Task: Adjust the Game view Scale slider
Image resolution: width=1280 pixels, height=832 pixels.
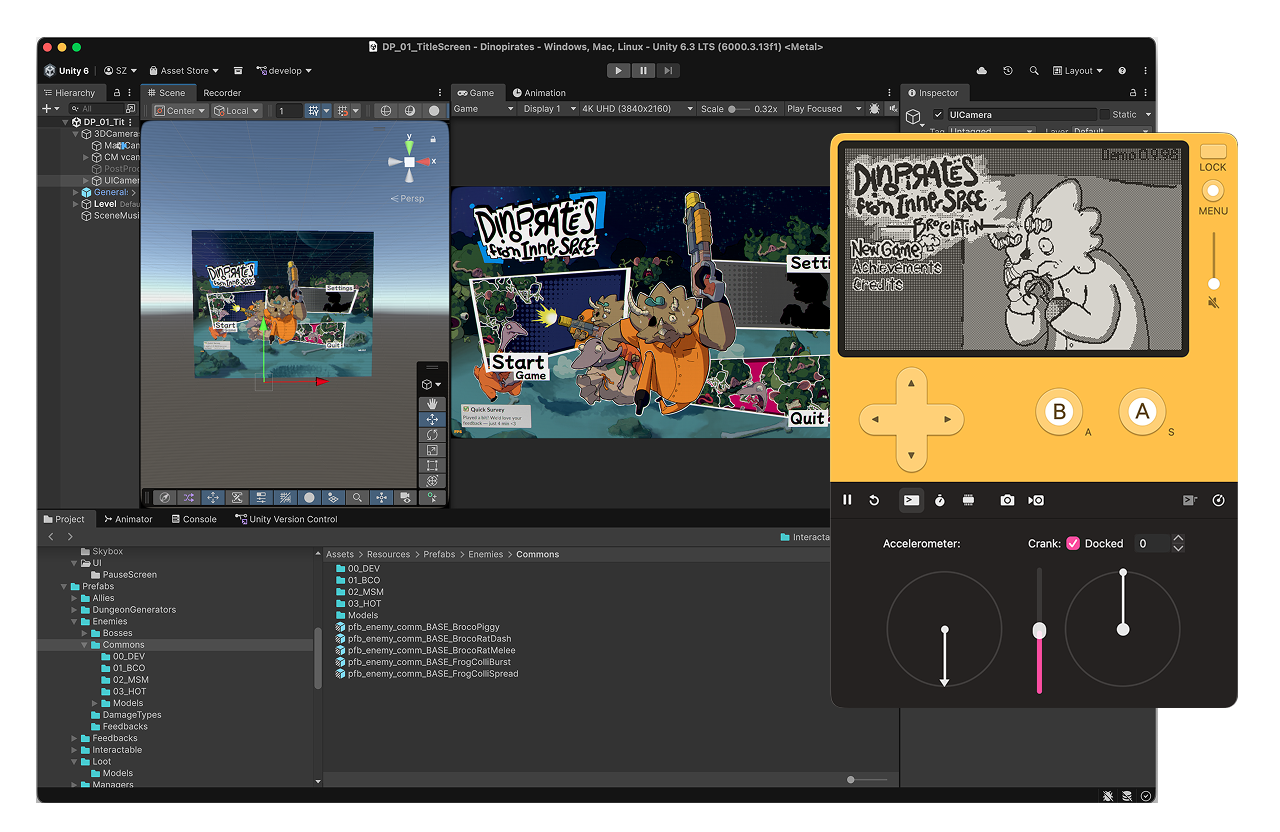Action: point(738,109)
